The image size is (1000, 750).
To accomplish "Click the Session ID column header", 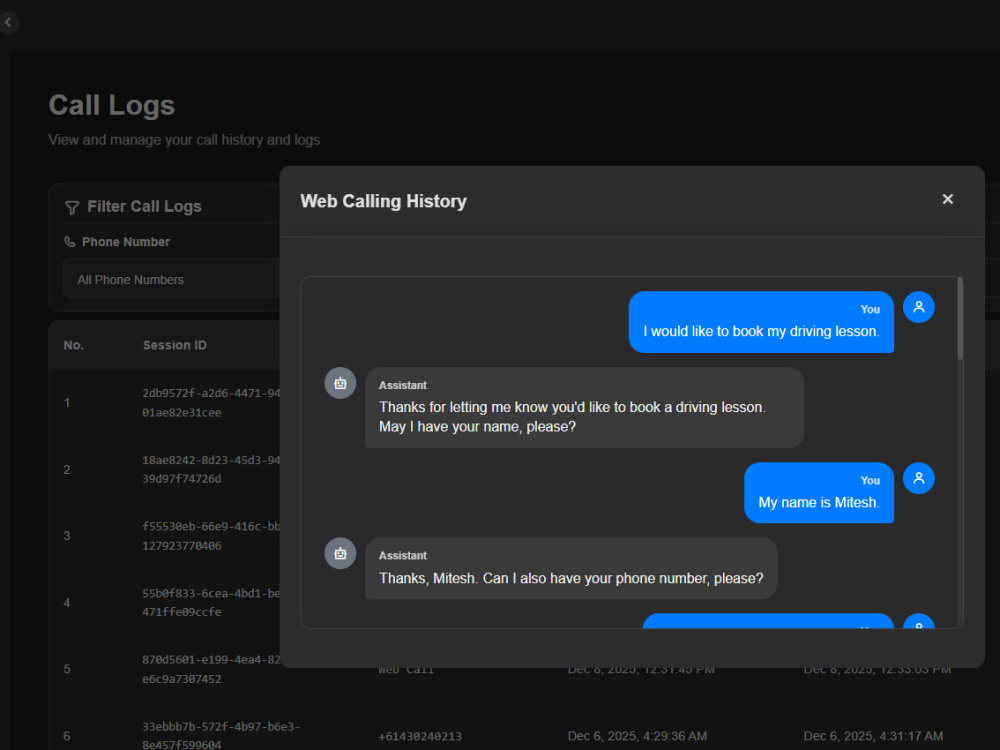I will pos(175,345).
